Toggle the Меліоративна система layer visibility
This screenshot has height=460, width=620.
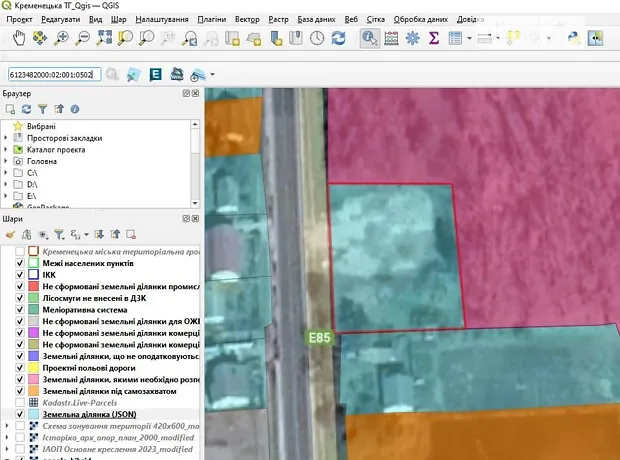(19, 309)
